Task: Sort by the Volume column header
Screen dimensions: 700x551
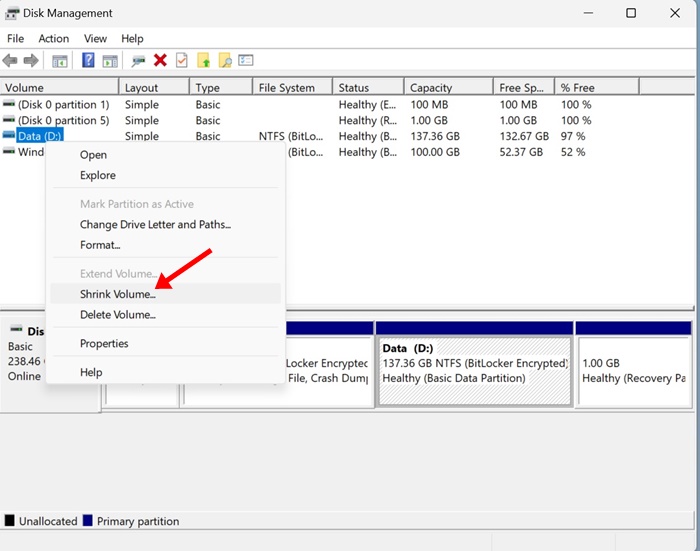Action: point(59,88)
